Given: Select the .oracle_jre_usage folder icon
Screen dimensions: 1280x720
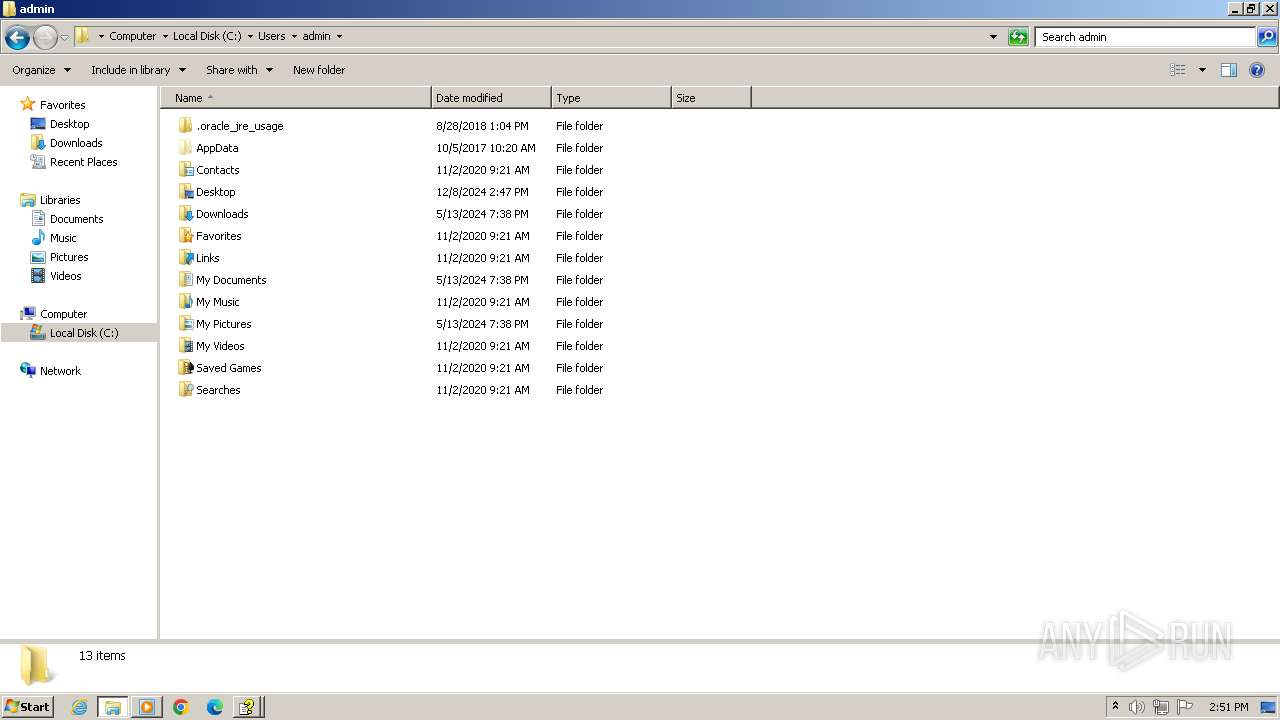Looking at the screenshot, I should tap(185, 126).
